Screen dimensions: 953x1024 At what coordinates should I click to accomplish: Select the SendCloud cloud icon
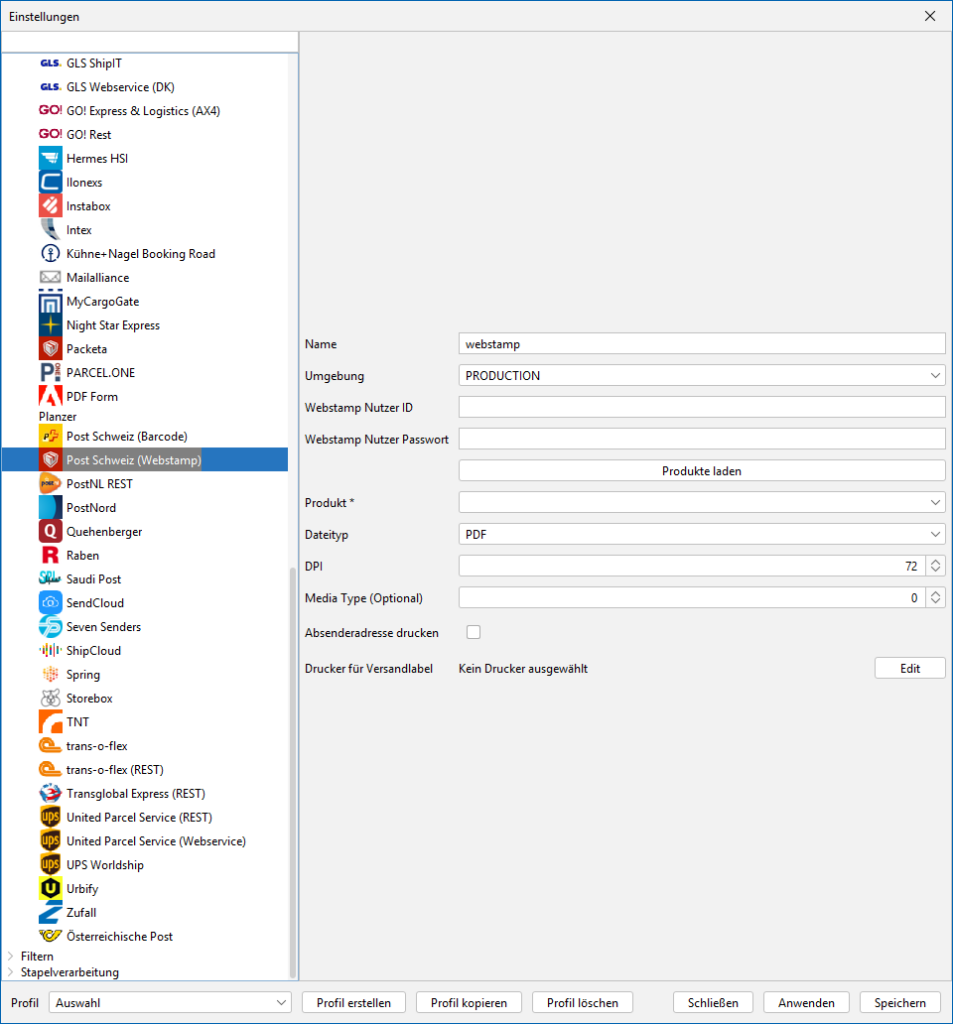point(50,603)
